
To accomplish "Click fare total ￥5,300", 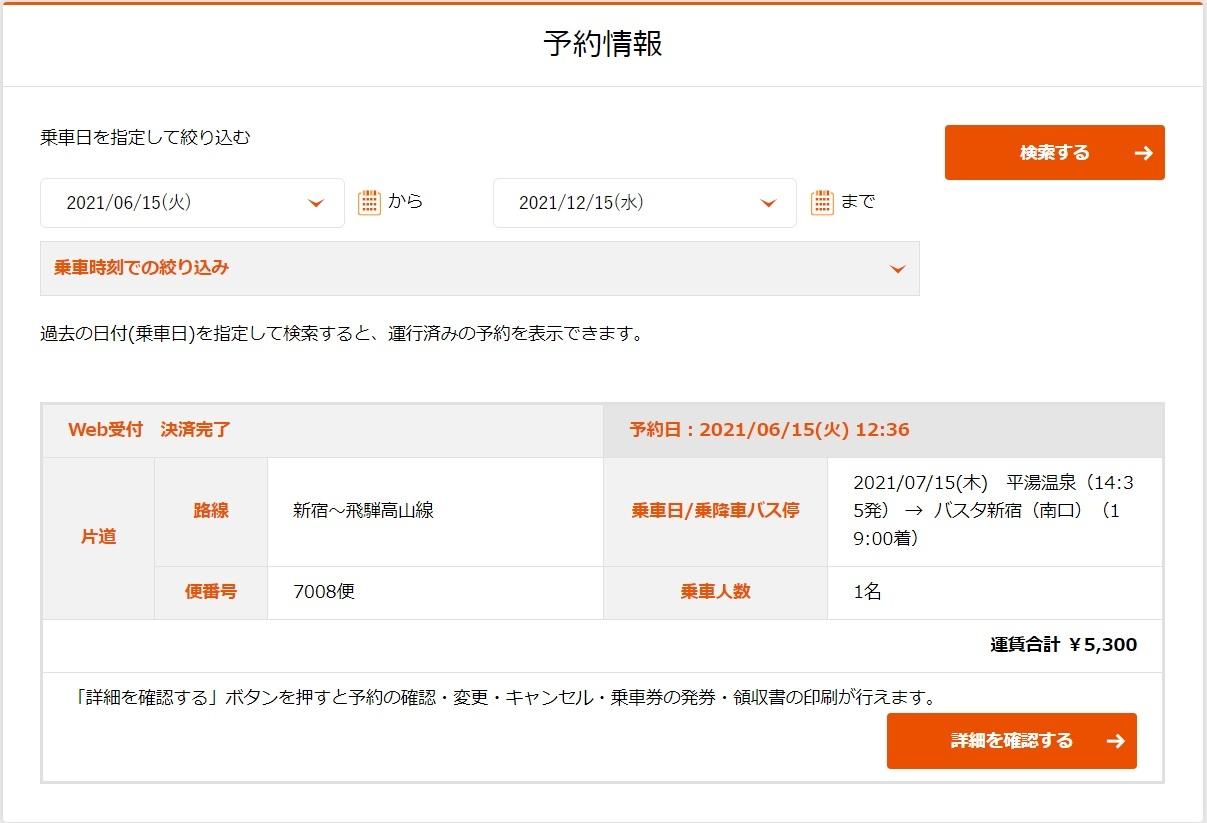I will (1064, 645).
